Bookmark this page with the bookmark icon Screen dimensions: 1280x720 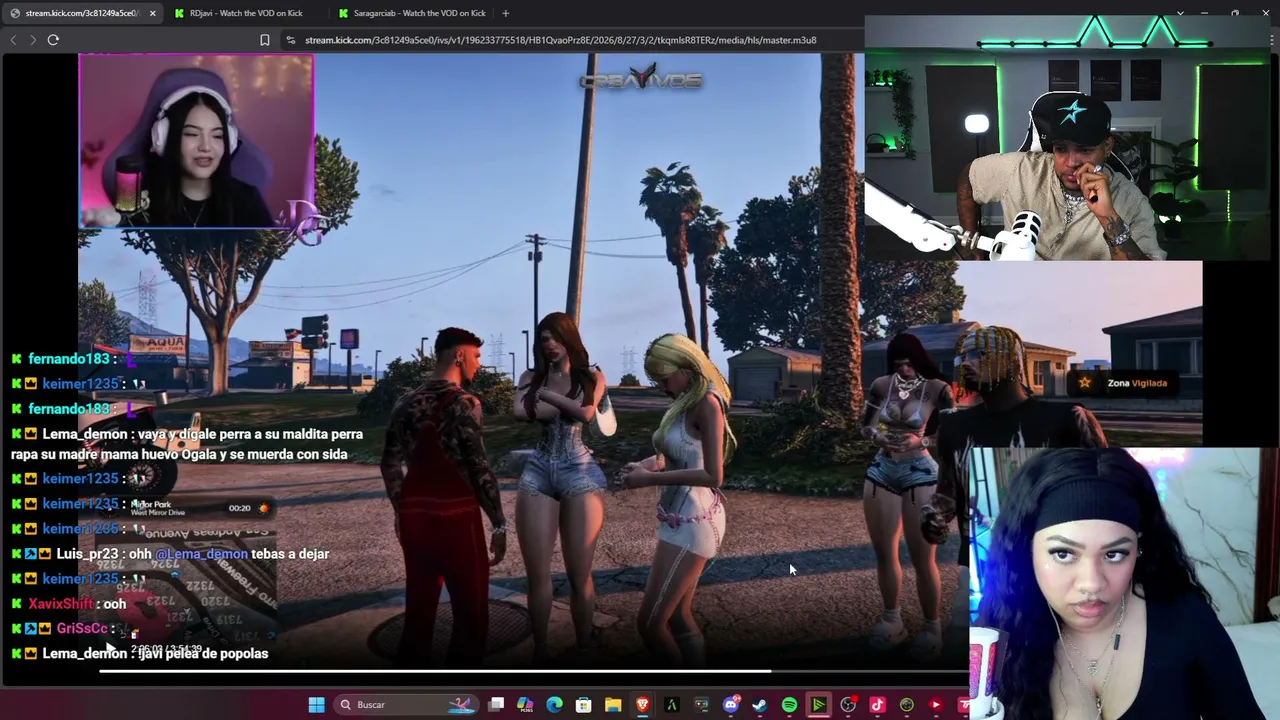(x=265, y=40)
